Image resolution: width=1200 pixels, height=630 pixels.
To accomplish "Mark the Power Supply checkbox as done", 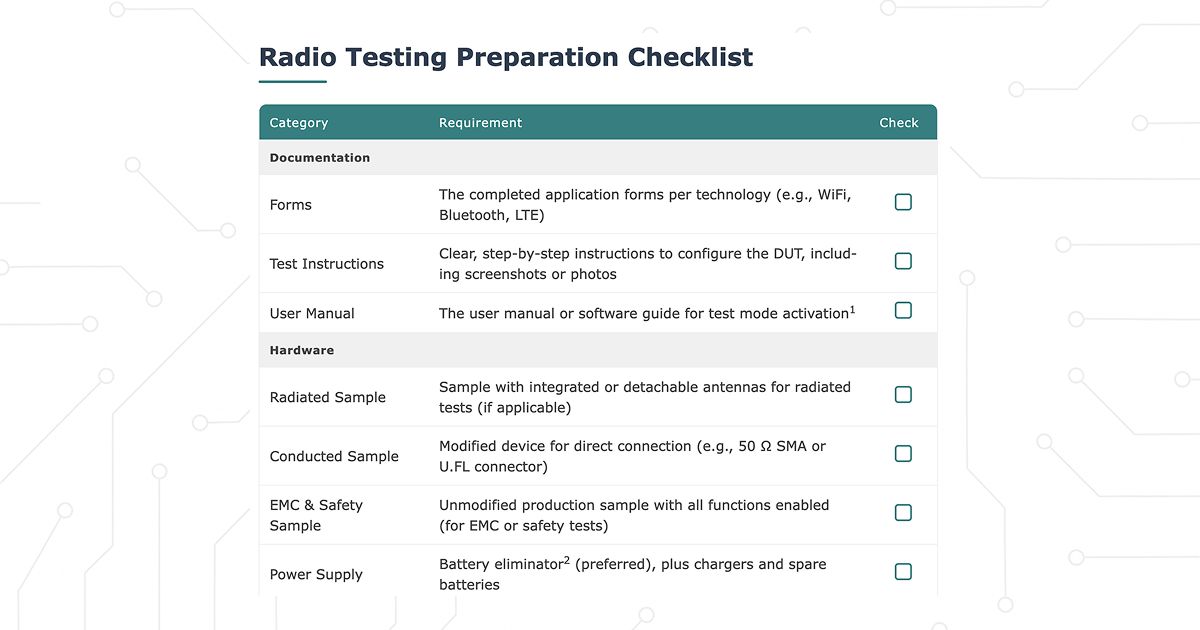I will pyautogui.click(x=903, y=571).
